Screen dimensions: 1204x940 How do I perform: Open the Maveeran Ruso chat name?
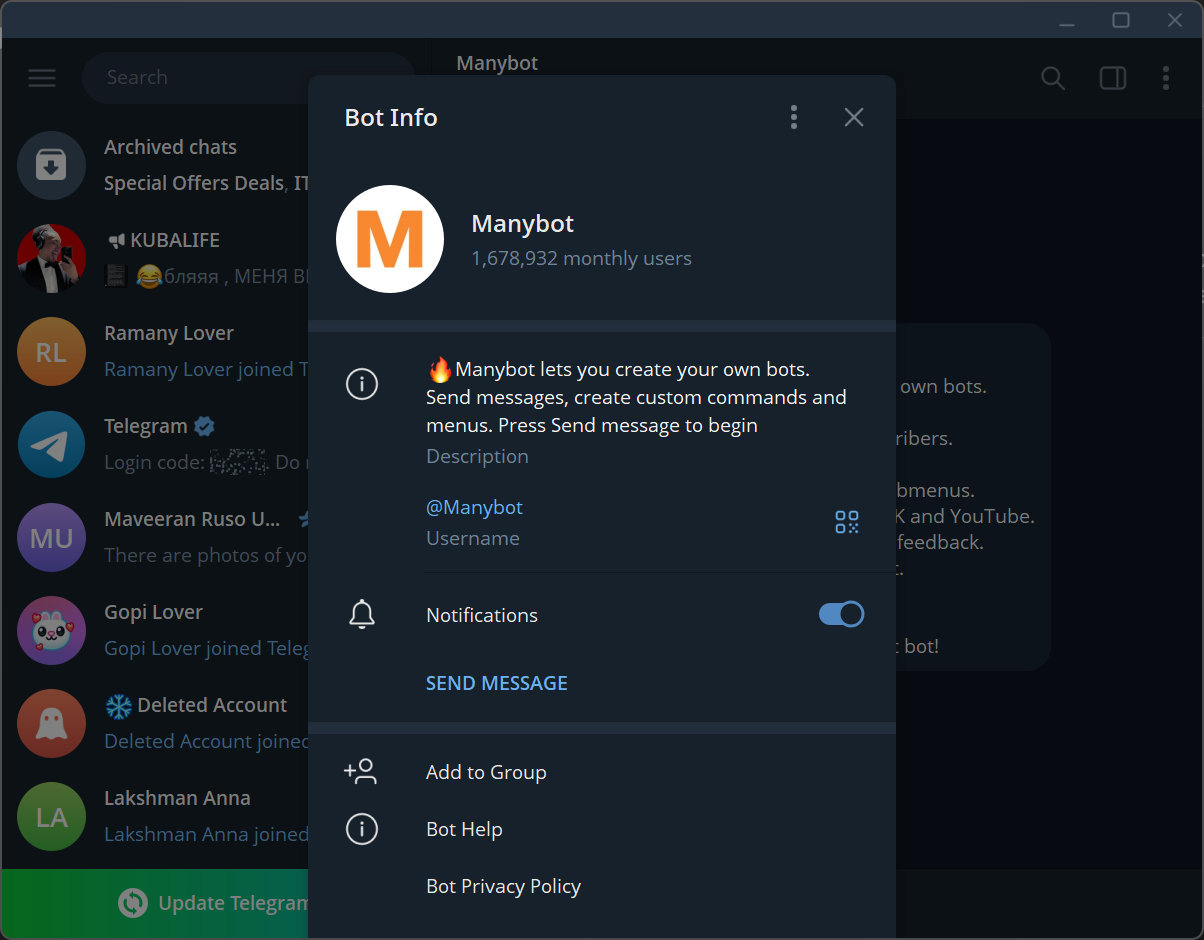click(x=192, y=519)
